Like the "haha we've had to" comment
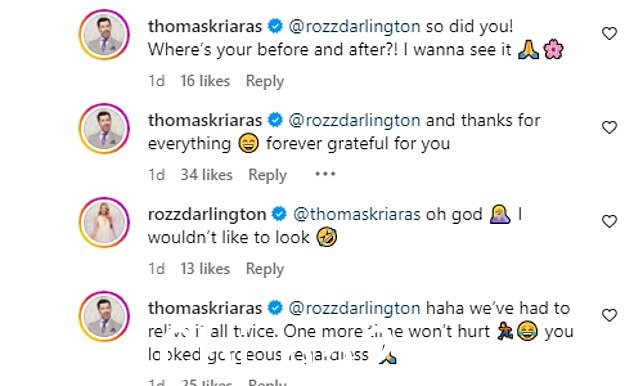The image size is (634, 386). point(609,315)
